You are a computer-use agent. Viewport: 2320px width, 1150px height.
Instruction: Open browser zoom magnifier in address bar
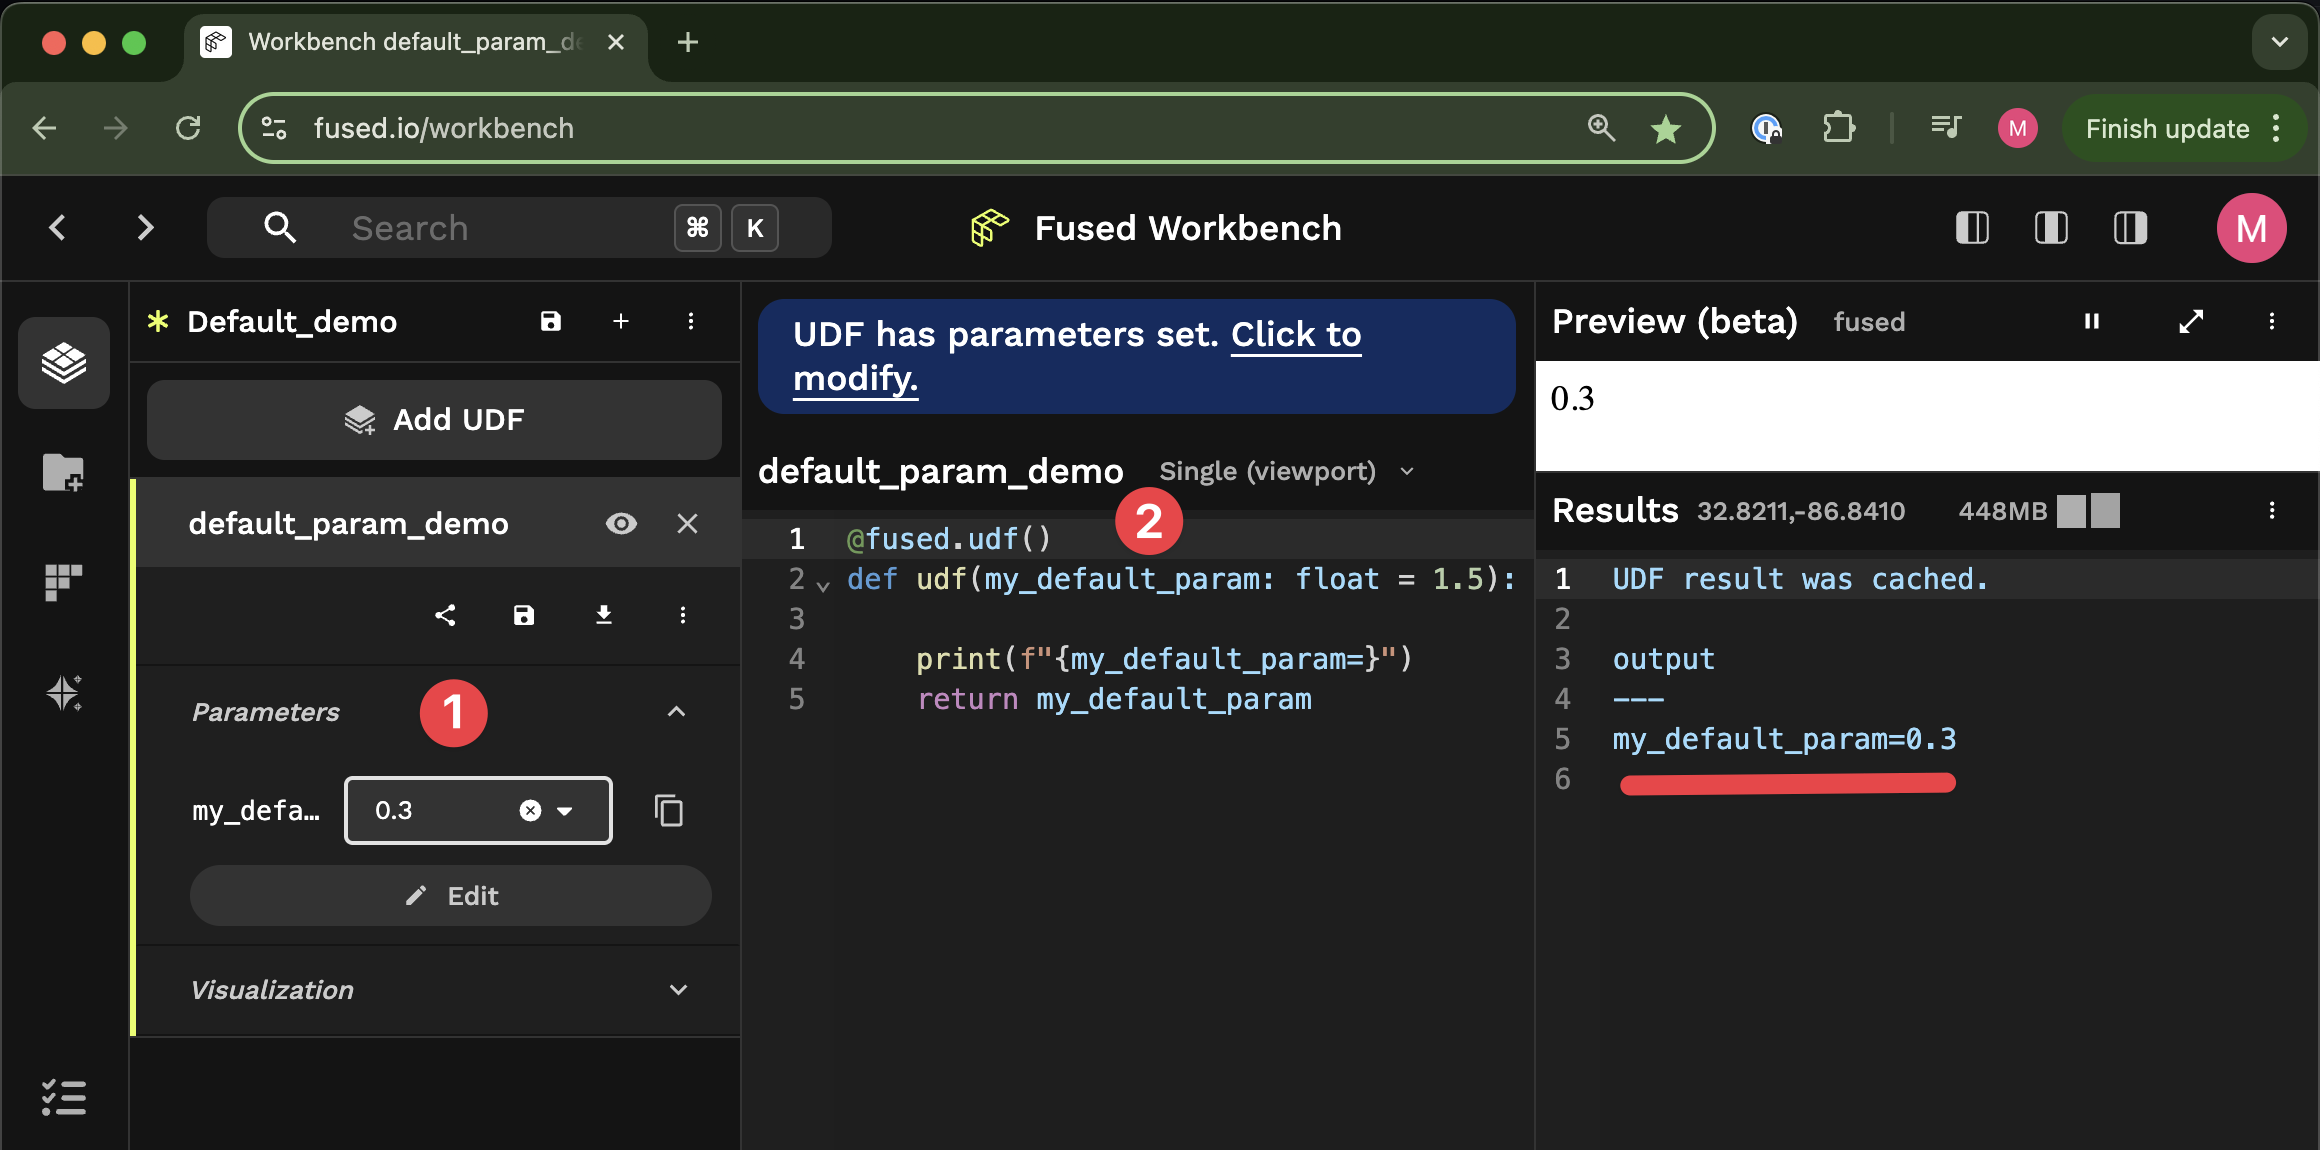click(1601, 128)
